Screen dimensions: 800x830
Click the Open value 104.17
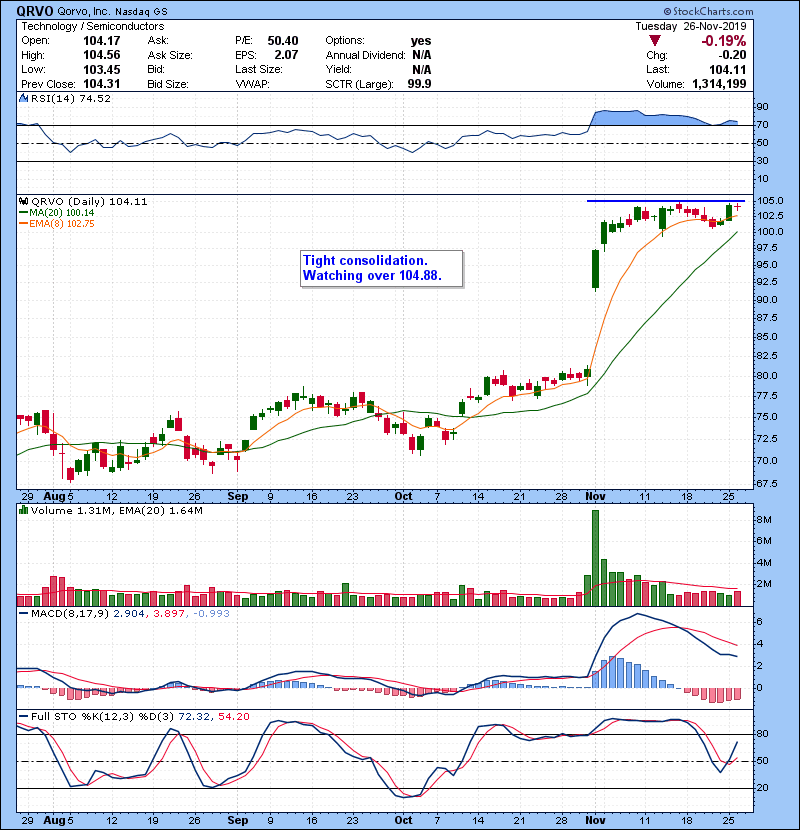(x=102, y=41)
